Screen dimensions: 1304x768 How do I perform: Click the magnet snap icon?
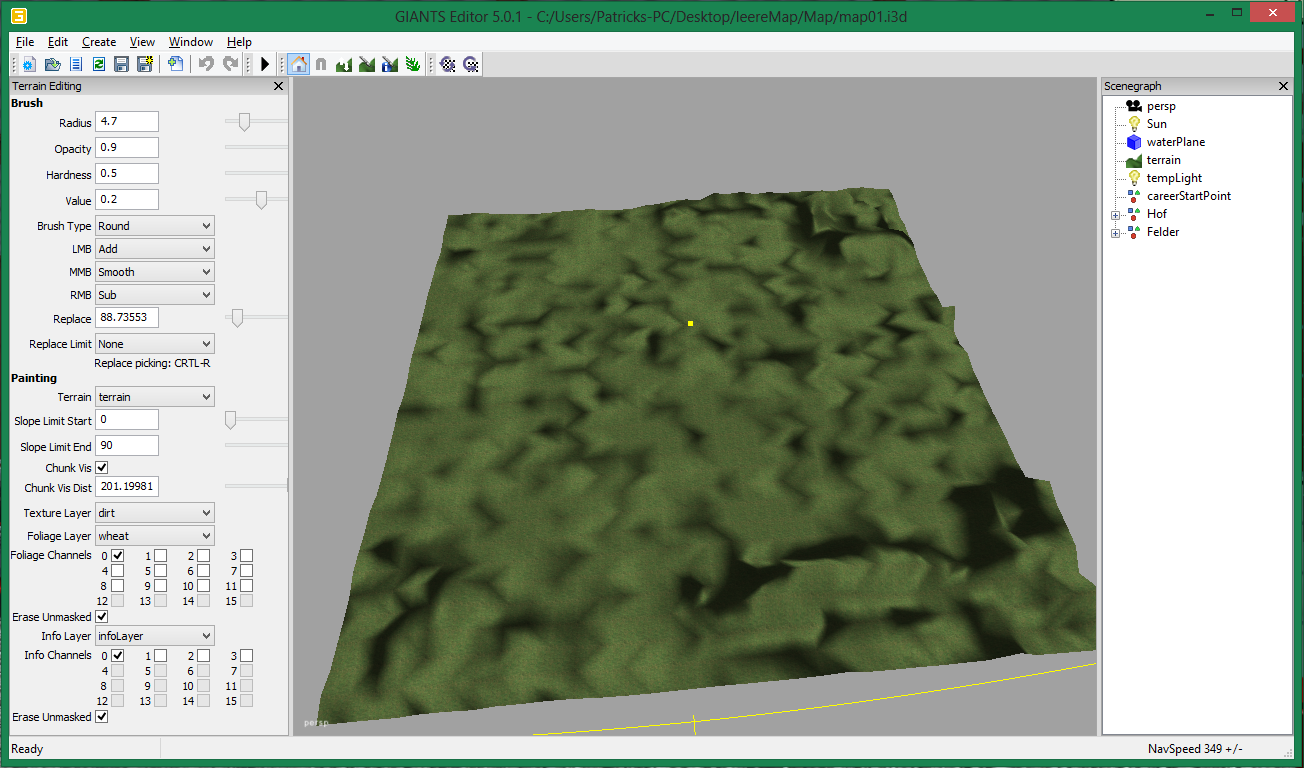tap(321, 64)
